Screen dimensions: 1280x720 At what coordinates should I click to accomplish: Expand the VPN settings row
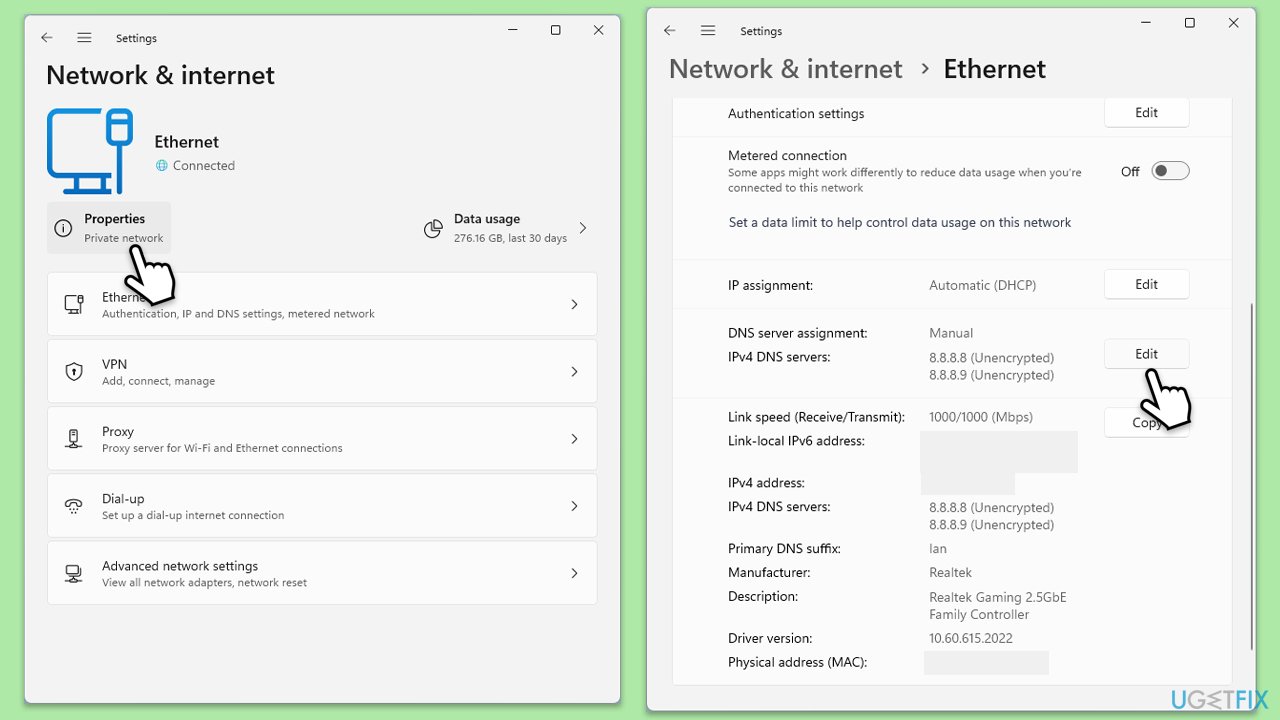574,370
